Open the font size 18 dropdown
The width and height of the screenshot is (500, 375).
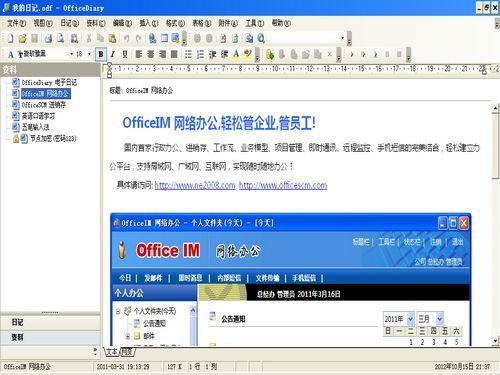point(89,54)
